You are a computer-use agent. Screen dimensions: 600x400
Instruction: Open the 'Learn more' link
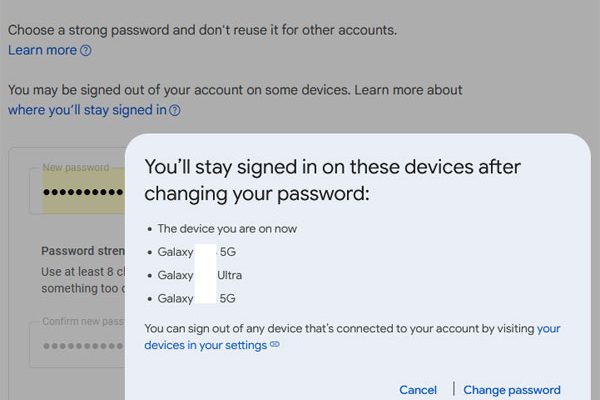tap(42, 50)
